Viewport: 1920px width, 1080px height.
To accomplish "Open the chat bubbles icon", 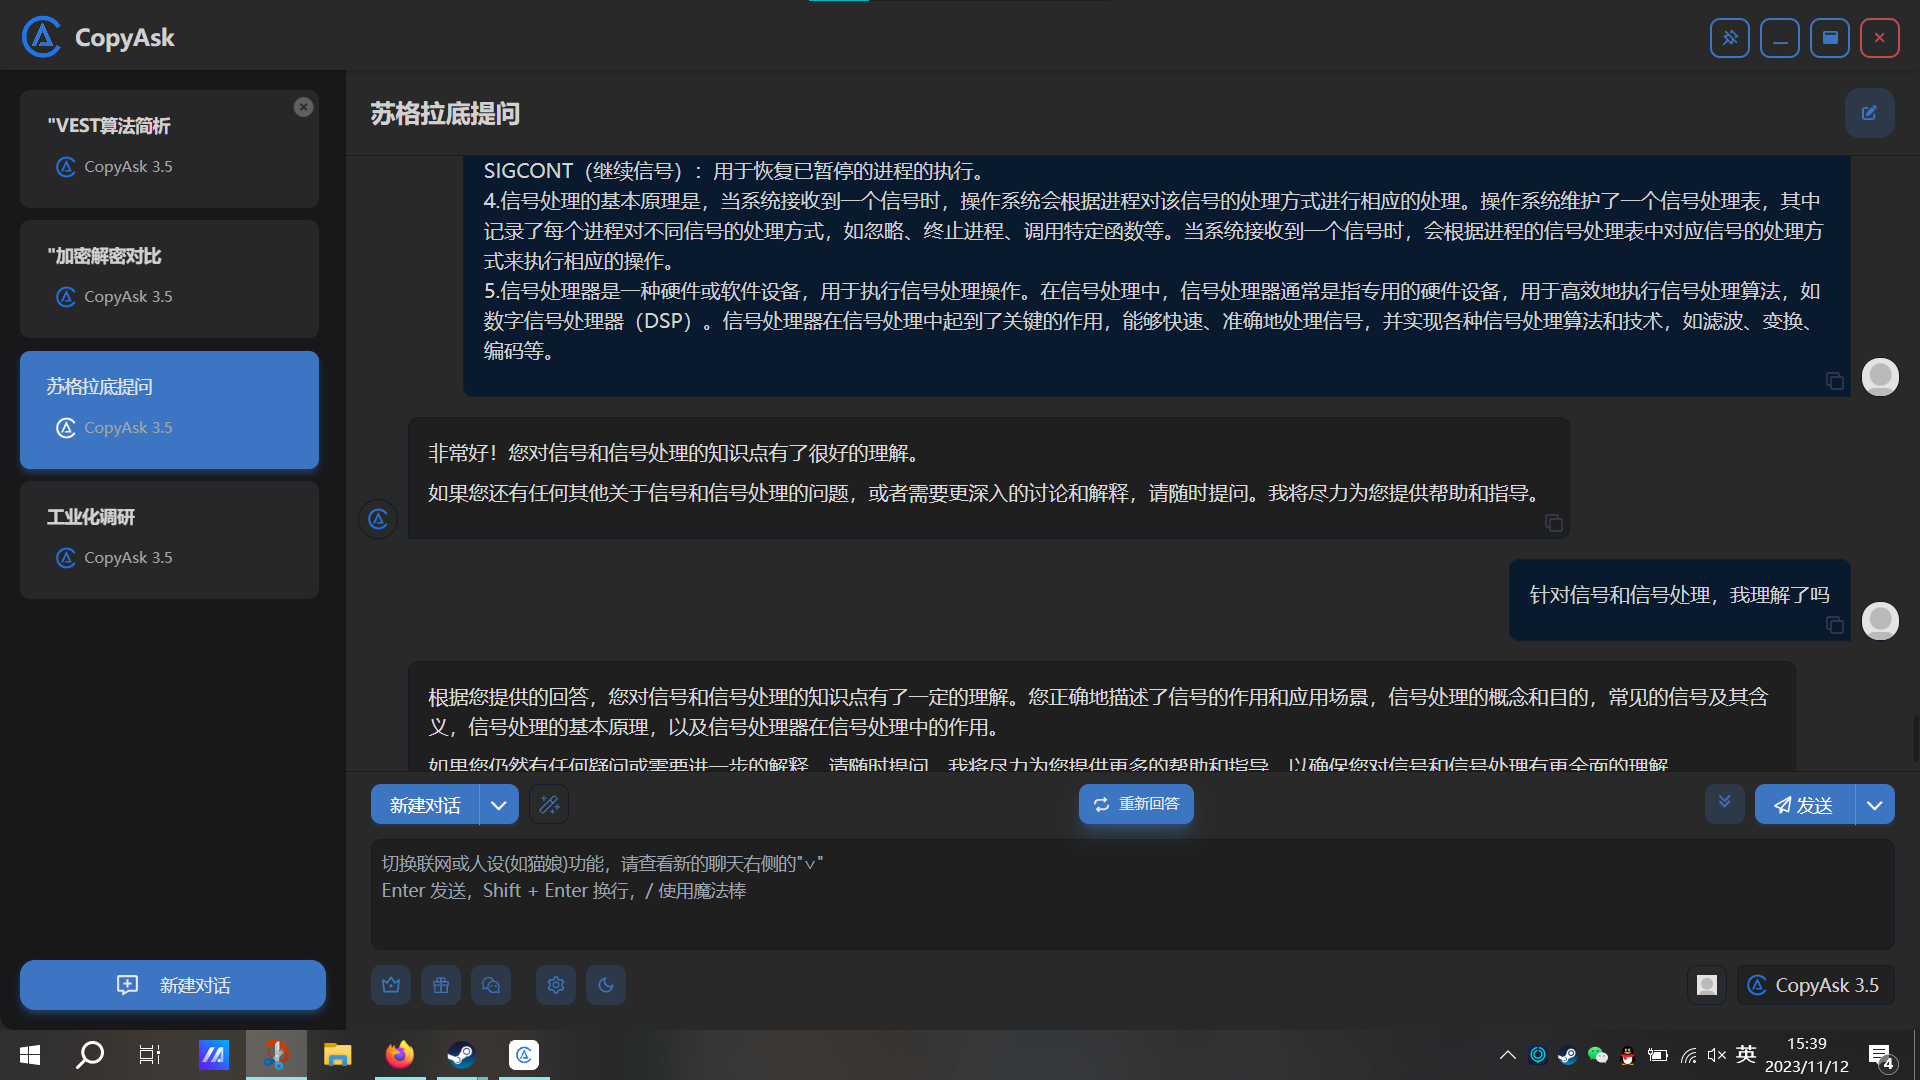I will coord(491,985).
